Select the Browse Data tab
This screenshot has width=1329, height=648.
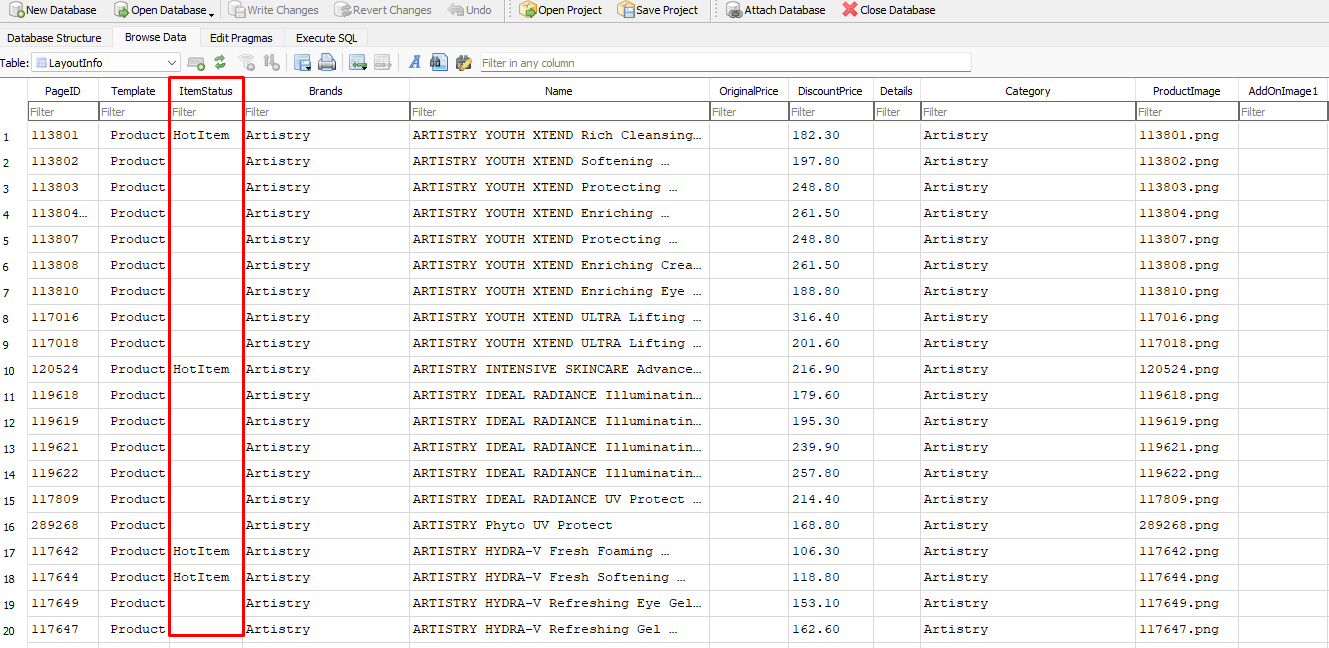[x=155, y=37]
